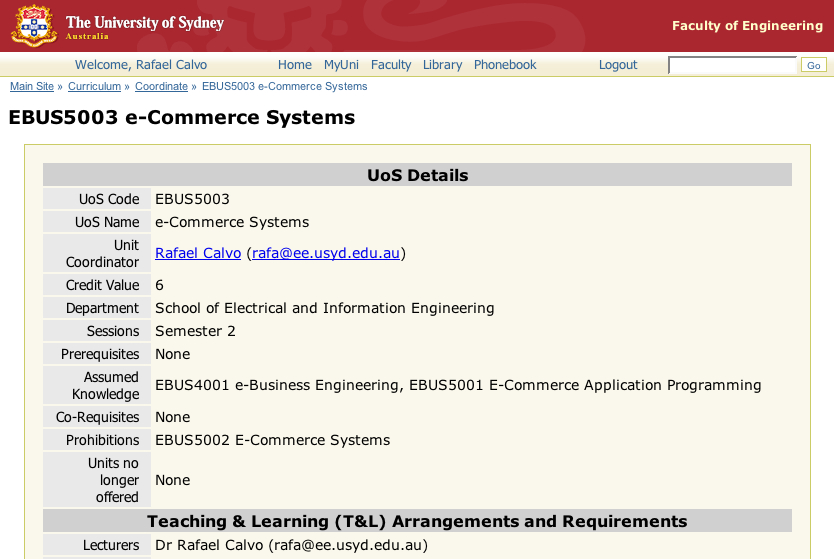
Task: Open MyUni from the navigation bar
Action: (341, 65)
